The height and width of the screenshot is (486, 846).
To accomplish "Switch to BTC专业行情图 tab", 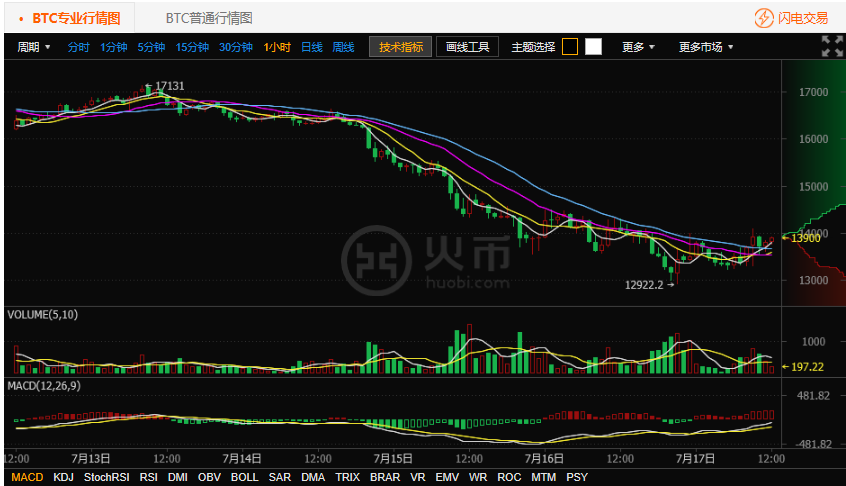I will [x=75, y=18].
